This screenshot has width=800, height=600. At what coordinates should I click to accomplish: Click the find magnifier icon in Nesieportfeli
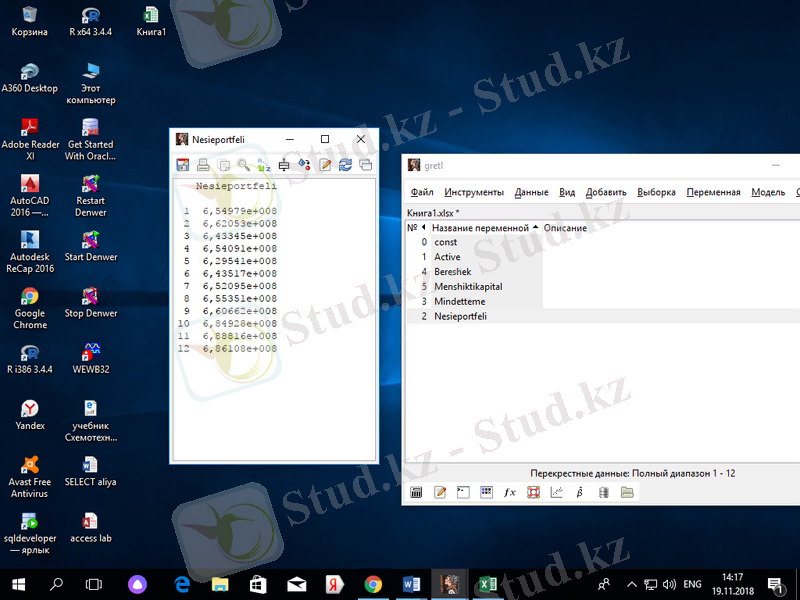click(x=244, y=165)
